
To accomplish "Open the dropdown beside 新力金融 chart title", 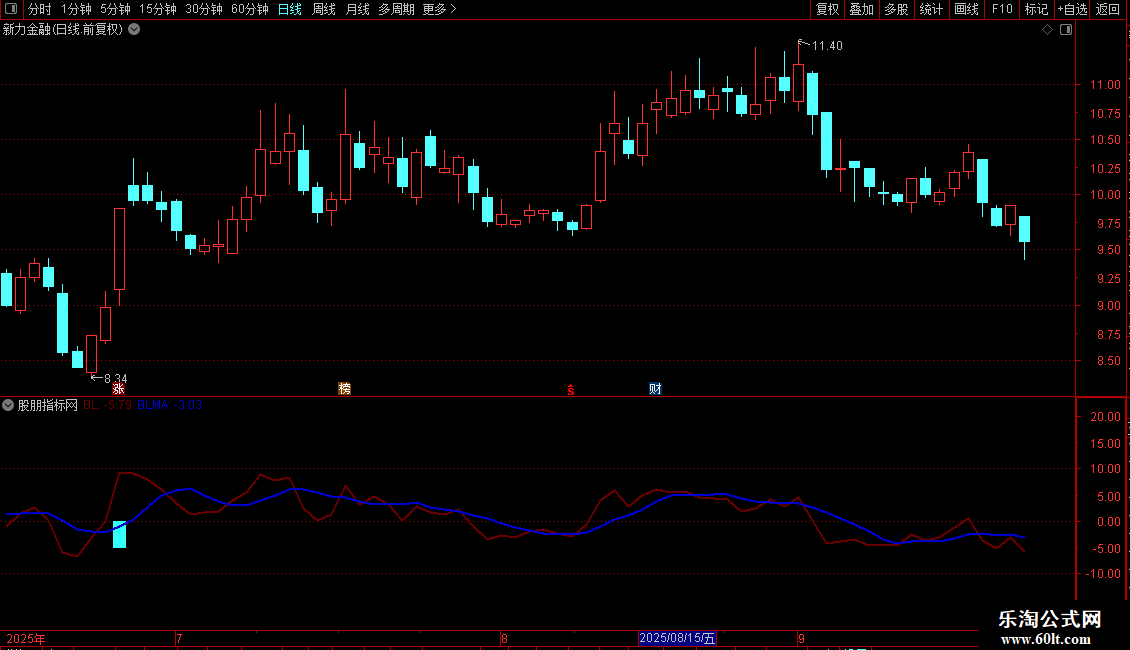I will (x=134, y=30).
